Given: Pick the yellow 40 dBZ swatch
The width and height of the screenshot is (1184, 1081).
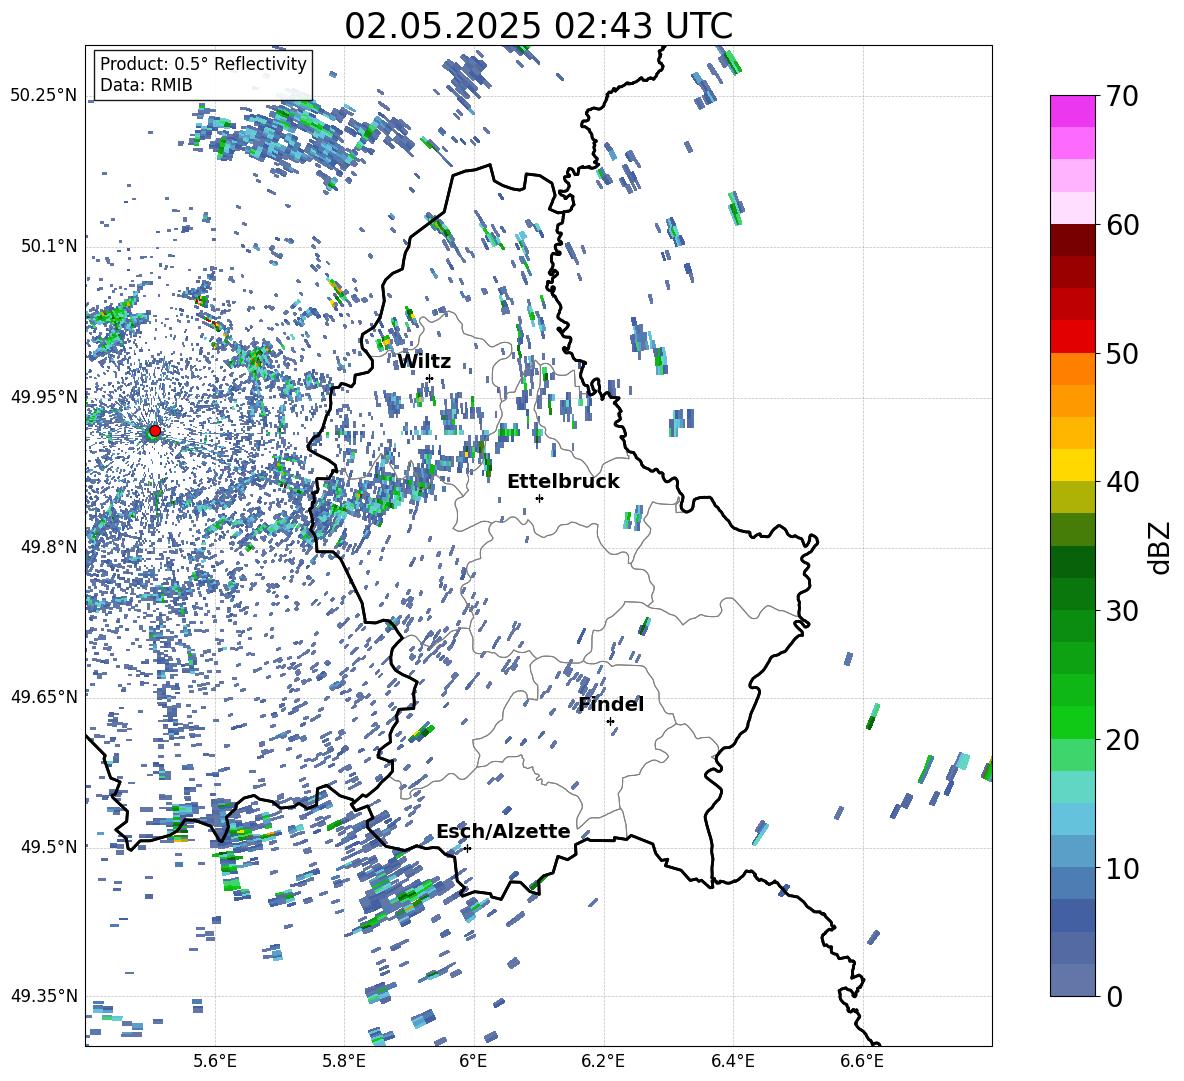Looking at the screenshot, I should click(1072, 465).
